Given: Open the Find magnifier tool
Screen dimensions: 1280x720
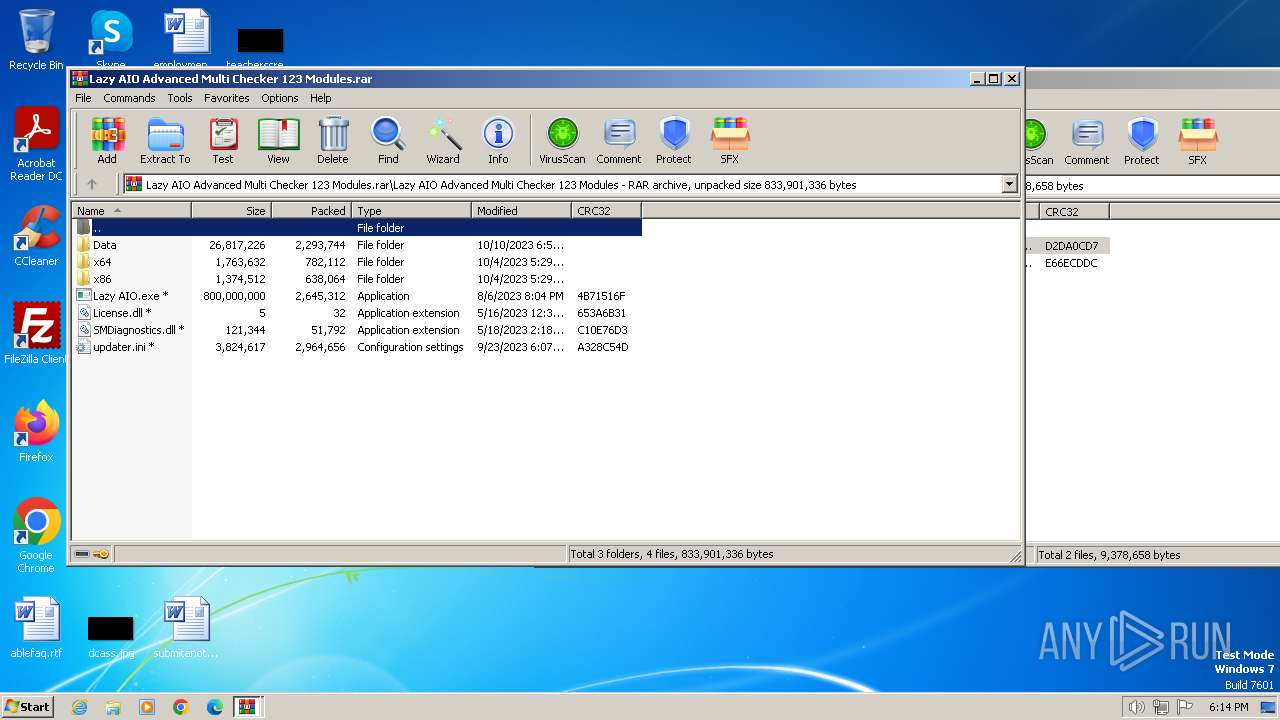Looking at the screenshot, I should click(x=388, y=140).
